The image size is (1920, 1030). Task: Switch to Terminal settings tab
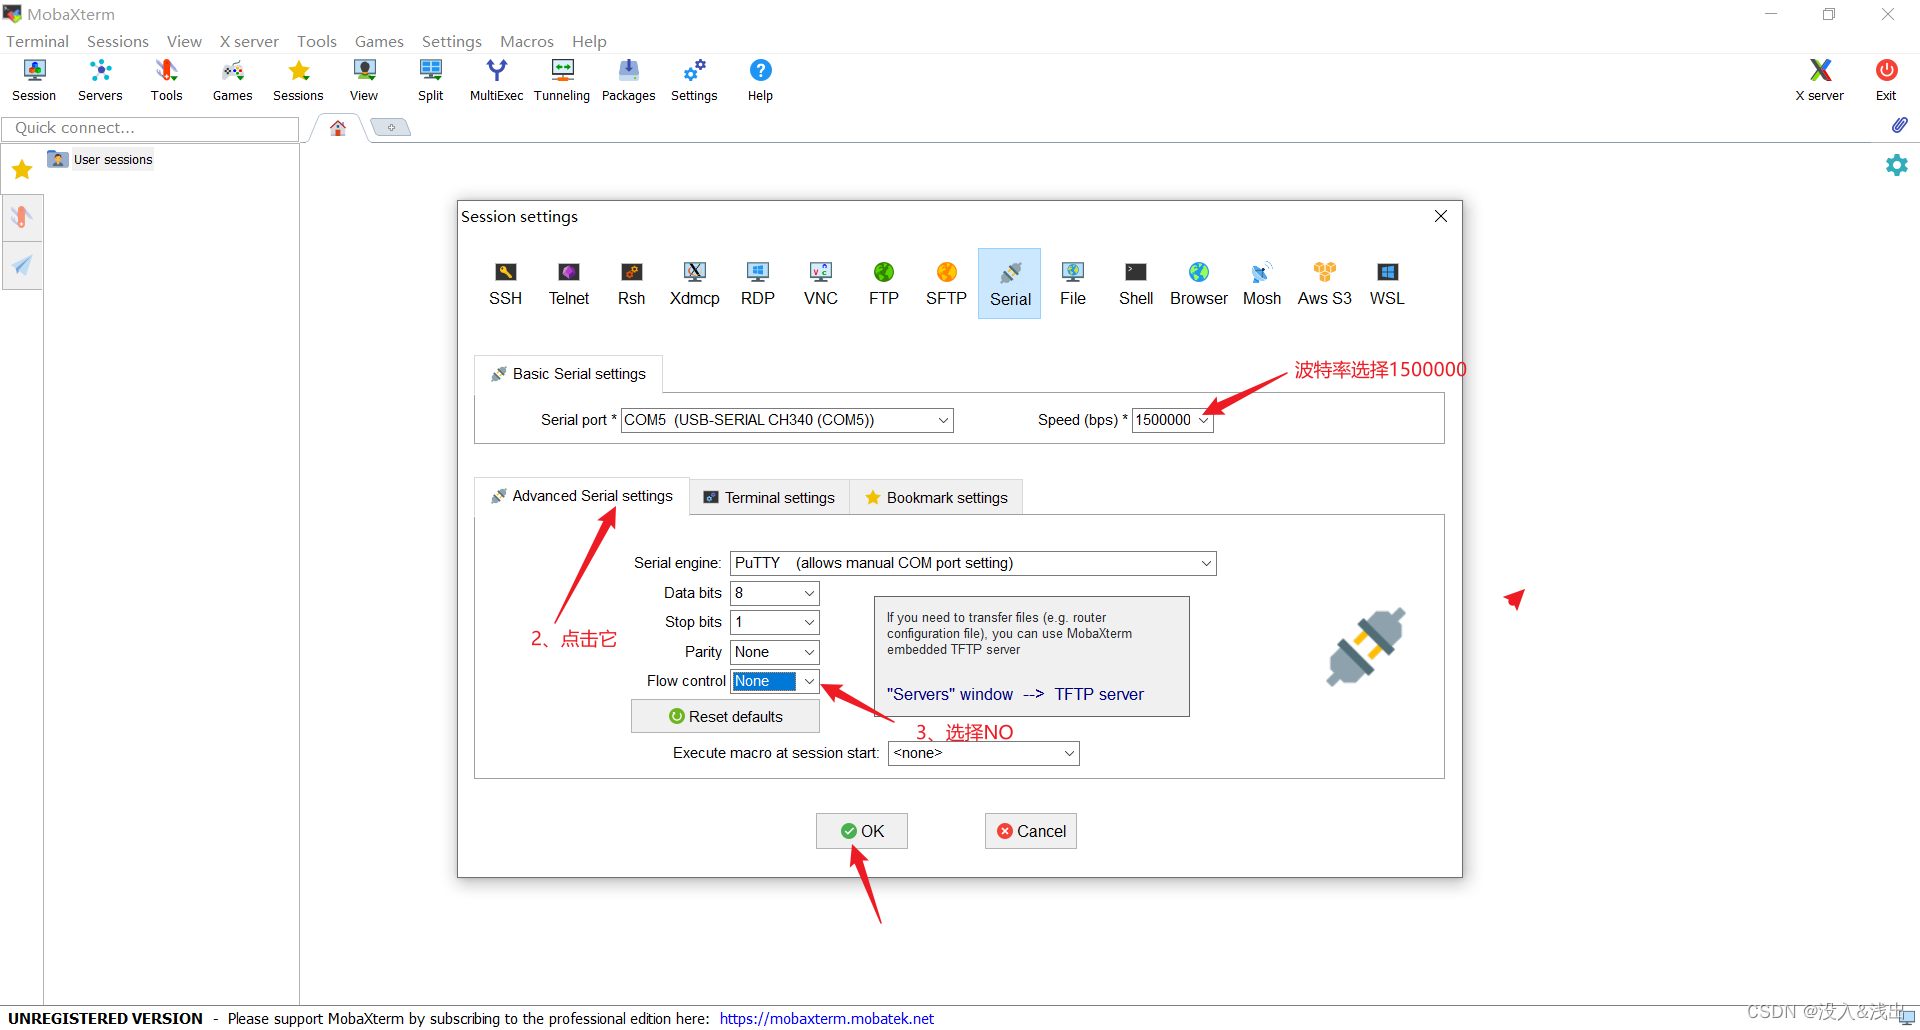(x=769, y=497)
